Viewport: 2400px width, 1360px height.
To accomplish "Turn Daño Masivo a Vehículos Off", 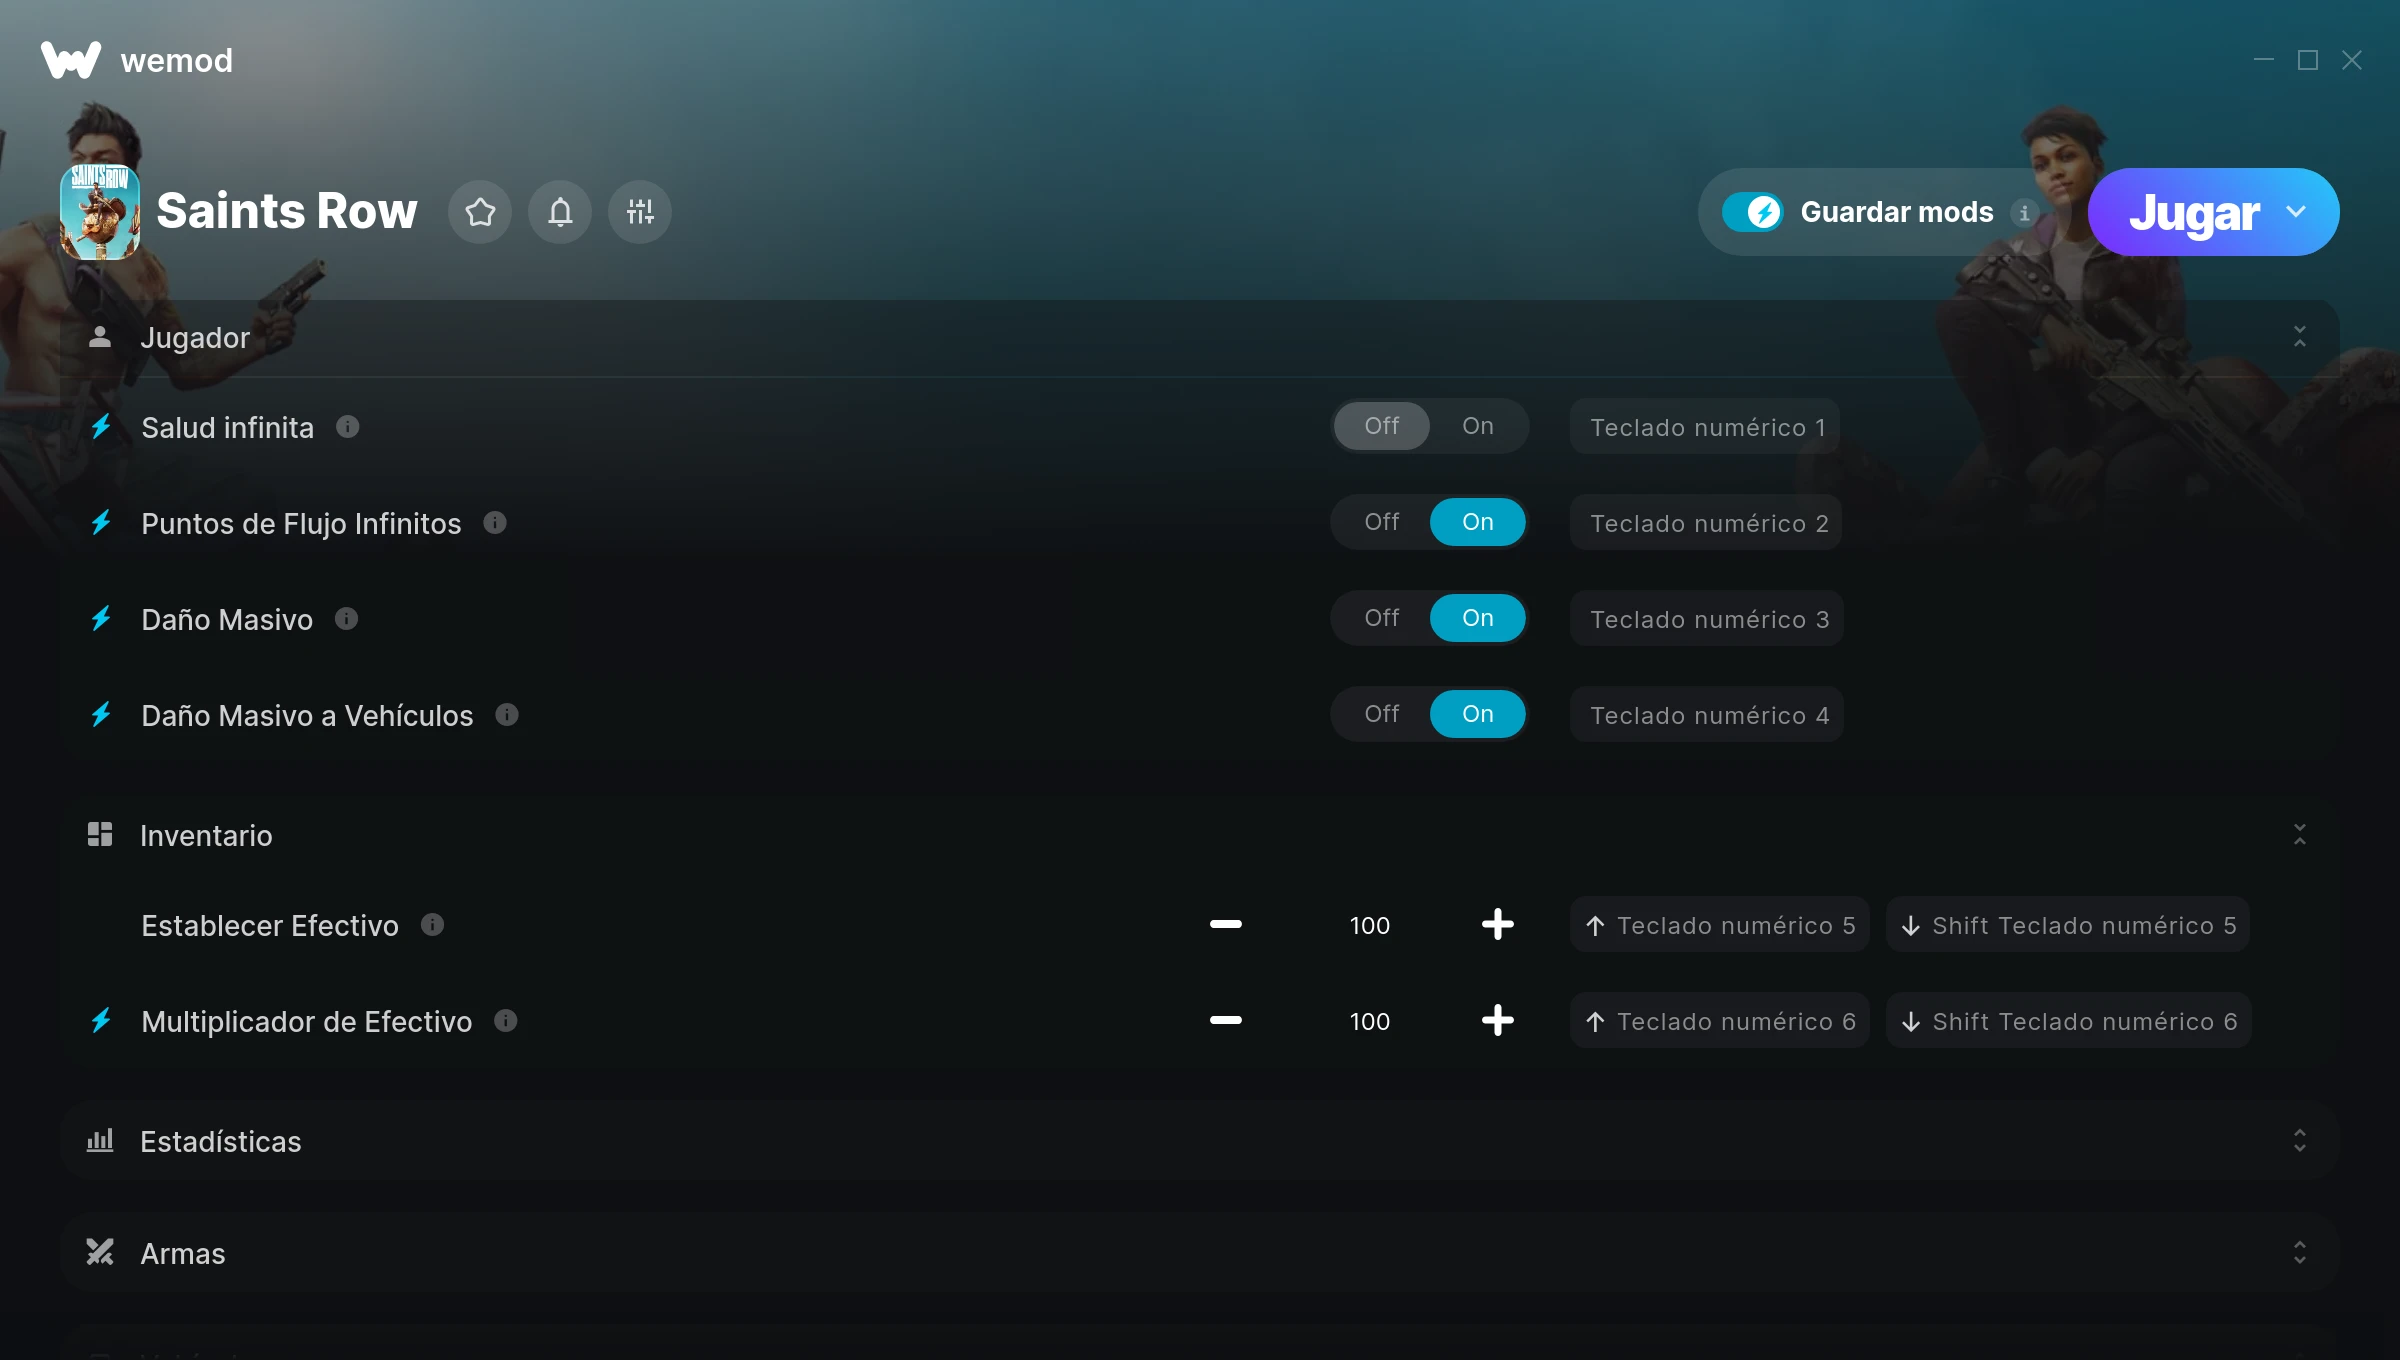I will [1382, 714].
